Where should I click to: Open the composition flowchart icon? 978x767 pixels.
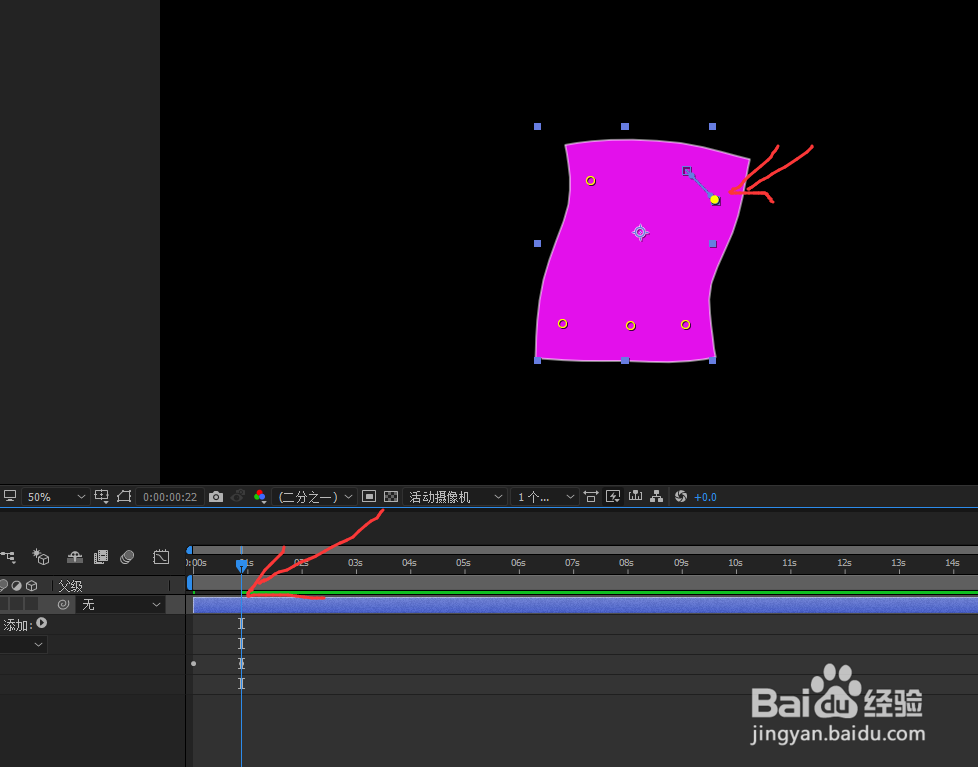(x=656, y=496)
